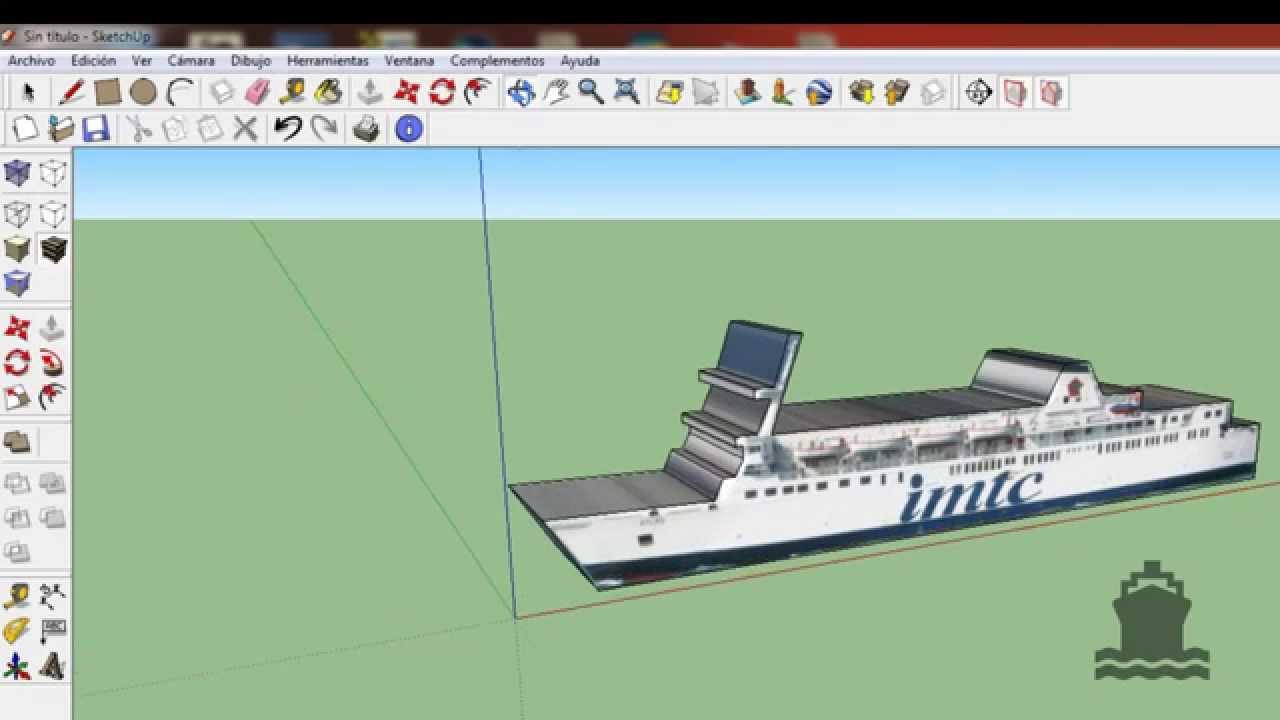
Task: Select the 3D Text tool
Action: tap(53, 665)
